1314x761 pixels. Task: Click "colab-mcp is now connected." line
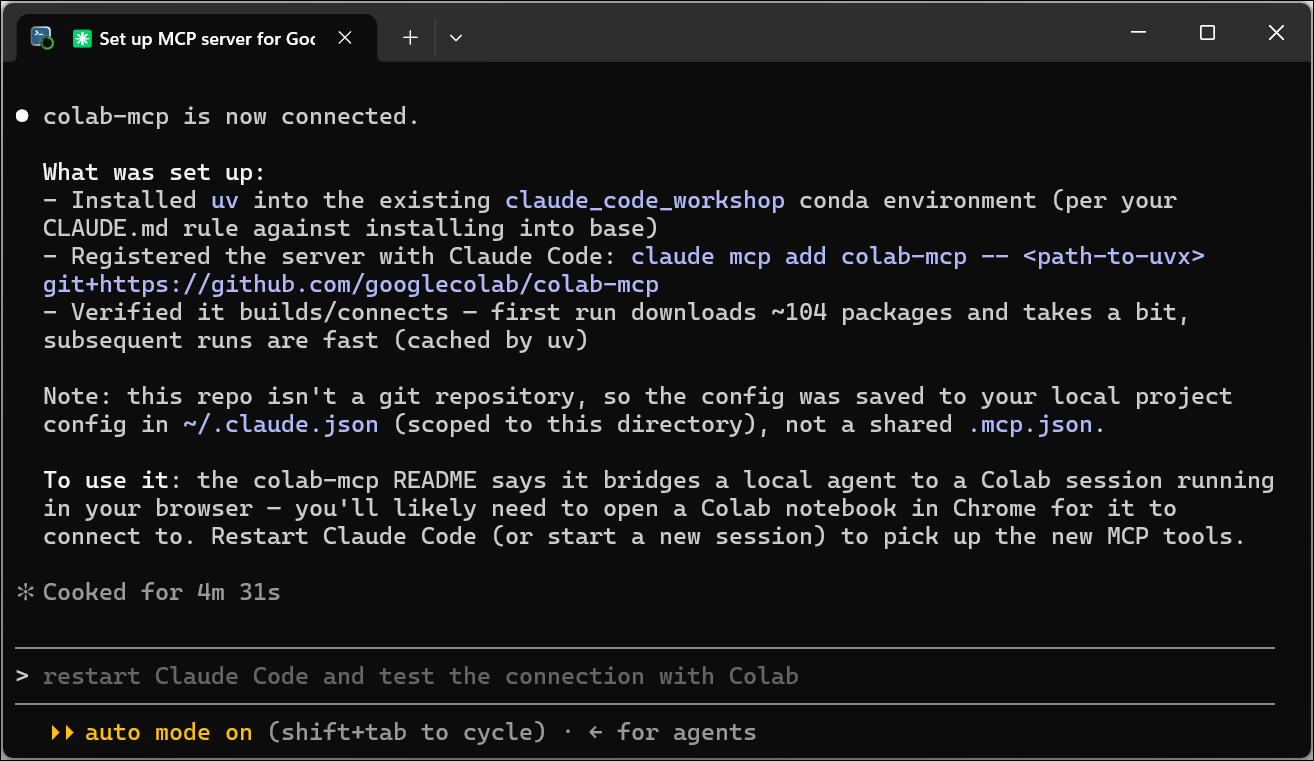click(x=231, y=116)
